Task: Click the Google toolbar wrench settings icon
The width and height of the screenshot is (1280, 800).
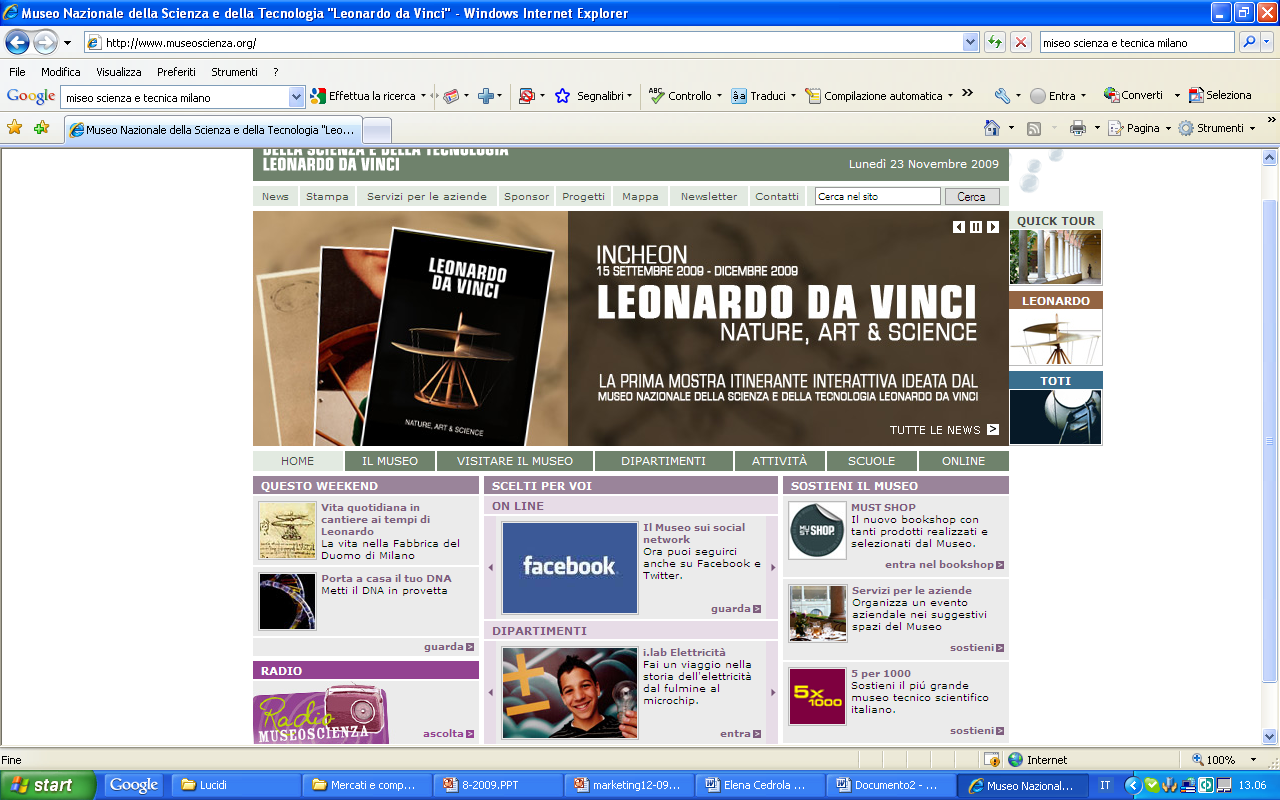Action: (x=1002, y=96)
